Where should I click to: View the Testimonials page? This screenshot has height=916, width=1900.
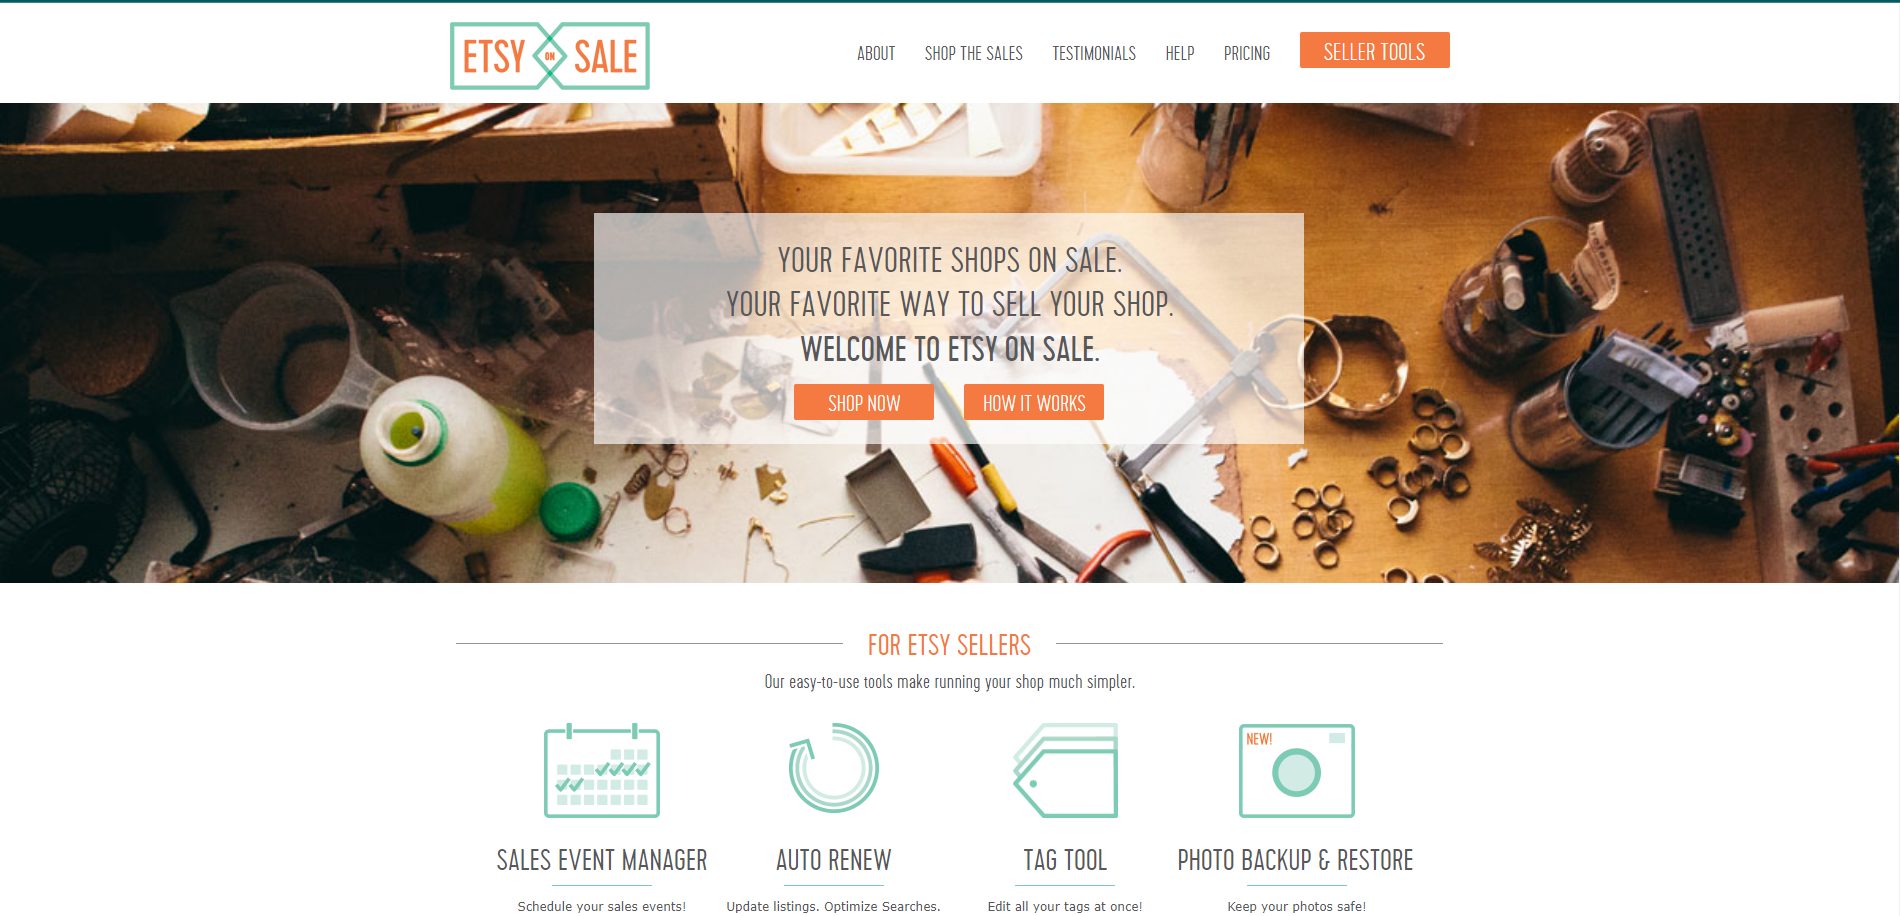(x=1094, y=53)
